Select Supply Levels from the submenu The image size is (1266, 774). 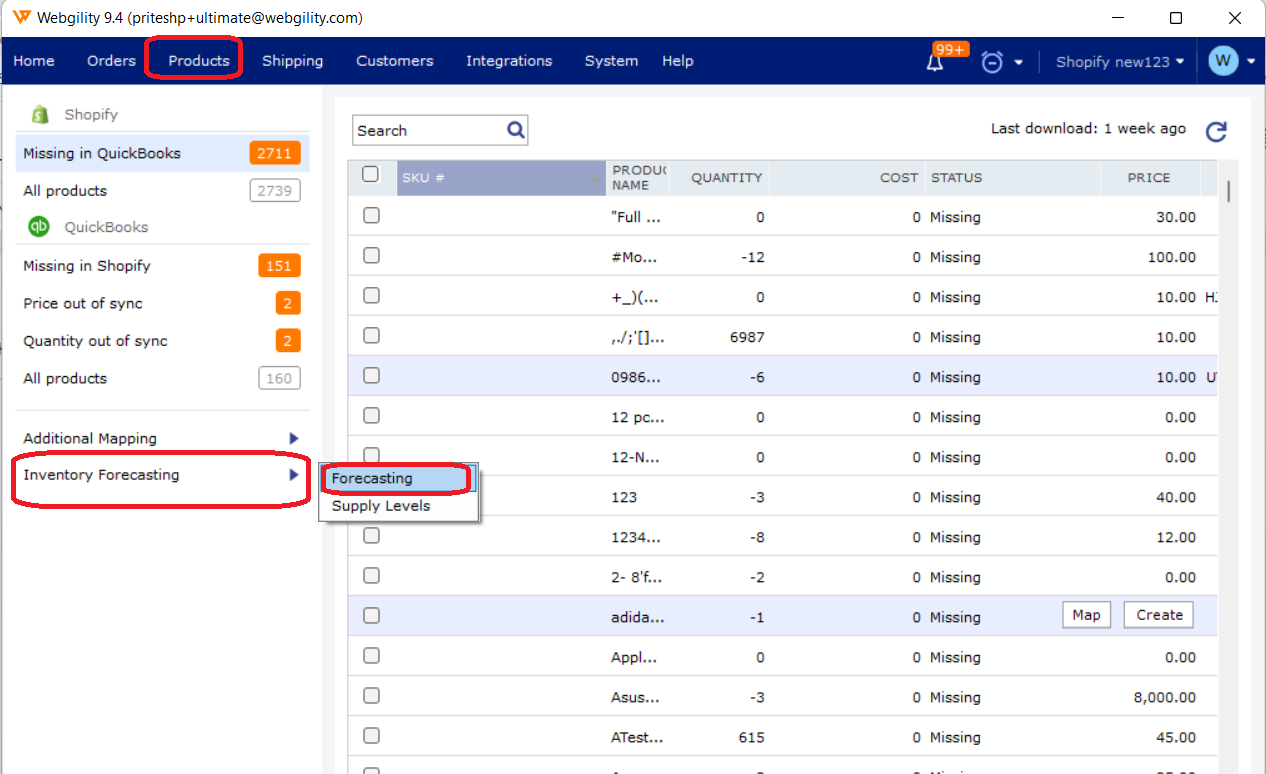(398, 506)
